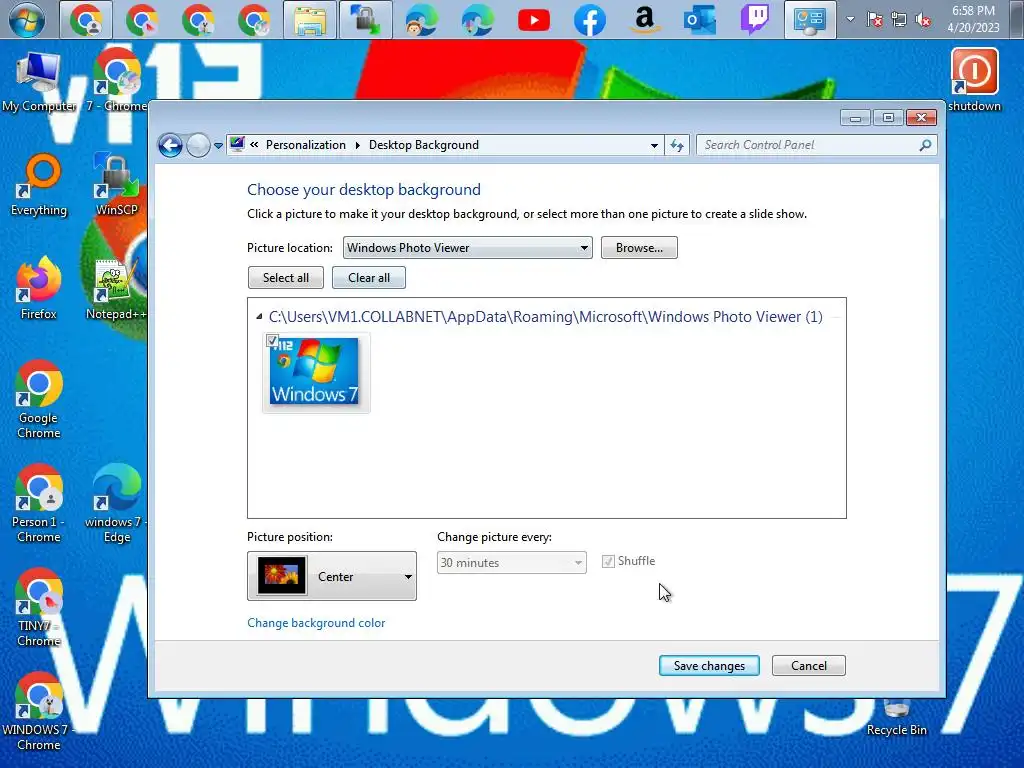1024x768 pixels.
Task: Click the Browse... button
Action: click(639, 248)
